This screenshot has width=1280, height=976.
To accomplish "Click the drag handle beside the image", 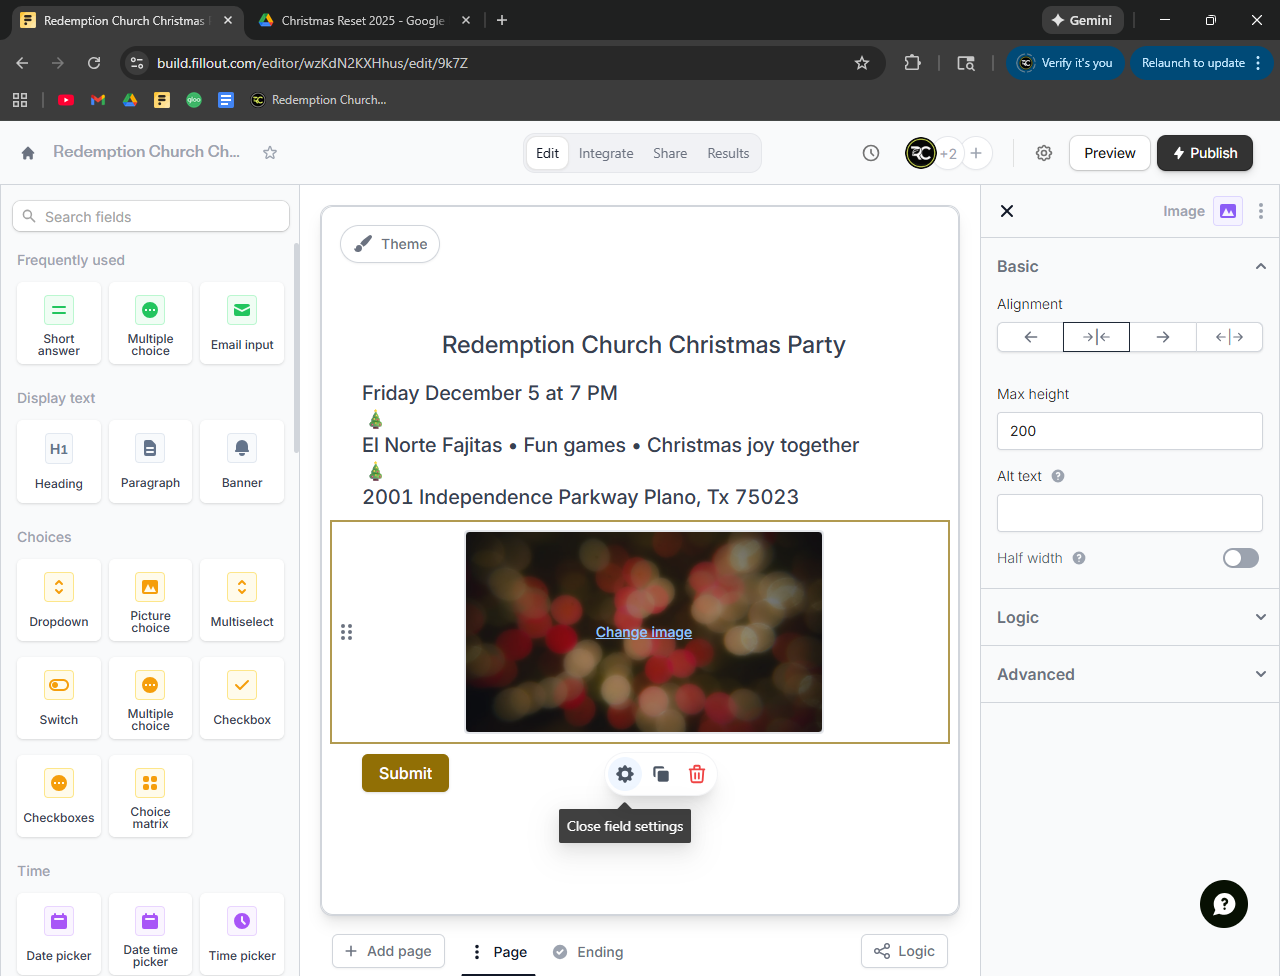I will 346,632.
